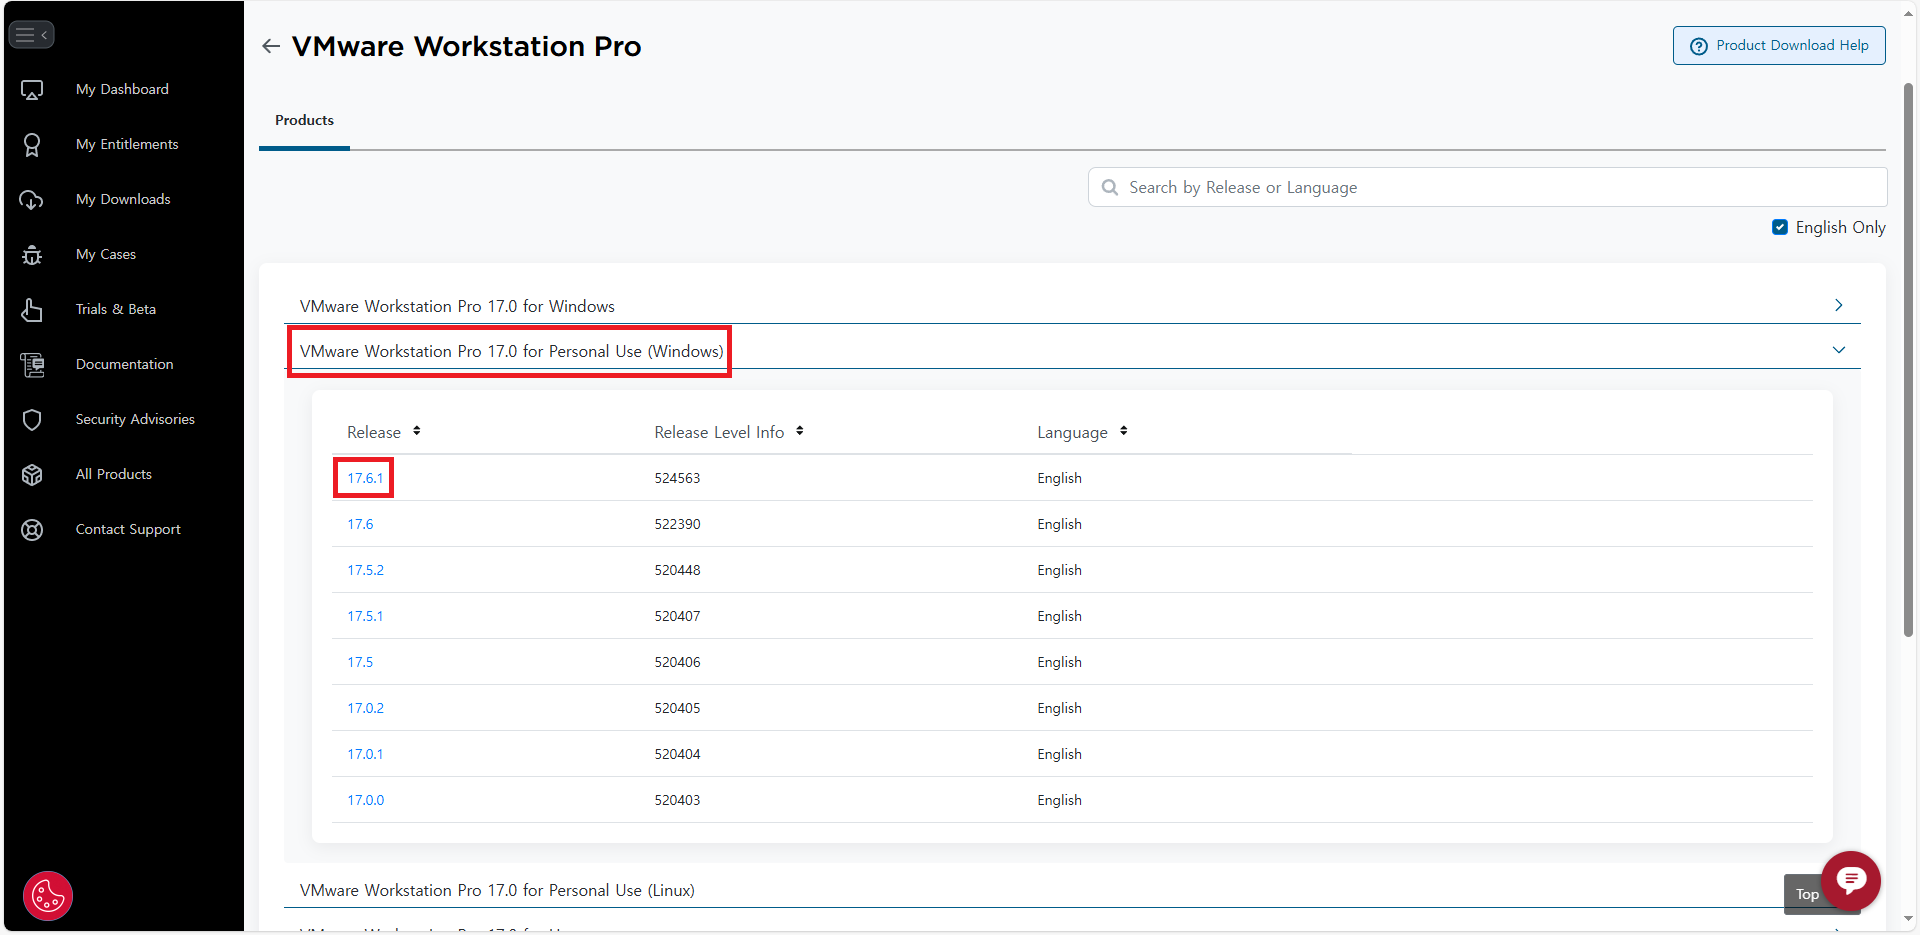Open the red chat bubble
This screenshot has width=1920, height=935.
click(x=1851, y=881)
